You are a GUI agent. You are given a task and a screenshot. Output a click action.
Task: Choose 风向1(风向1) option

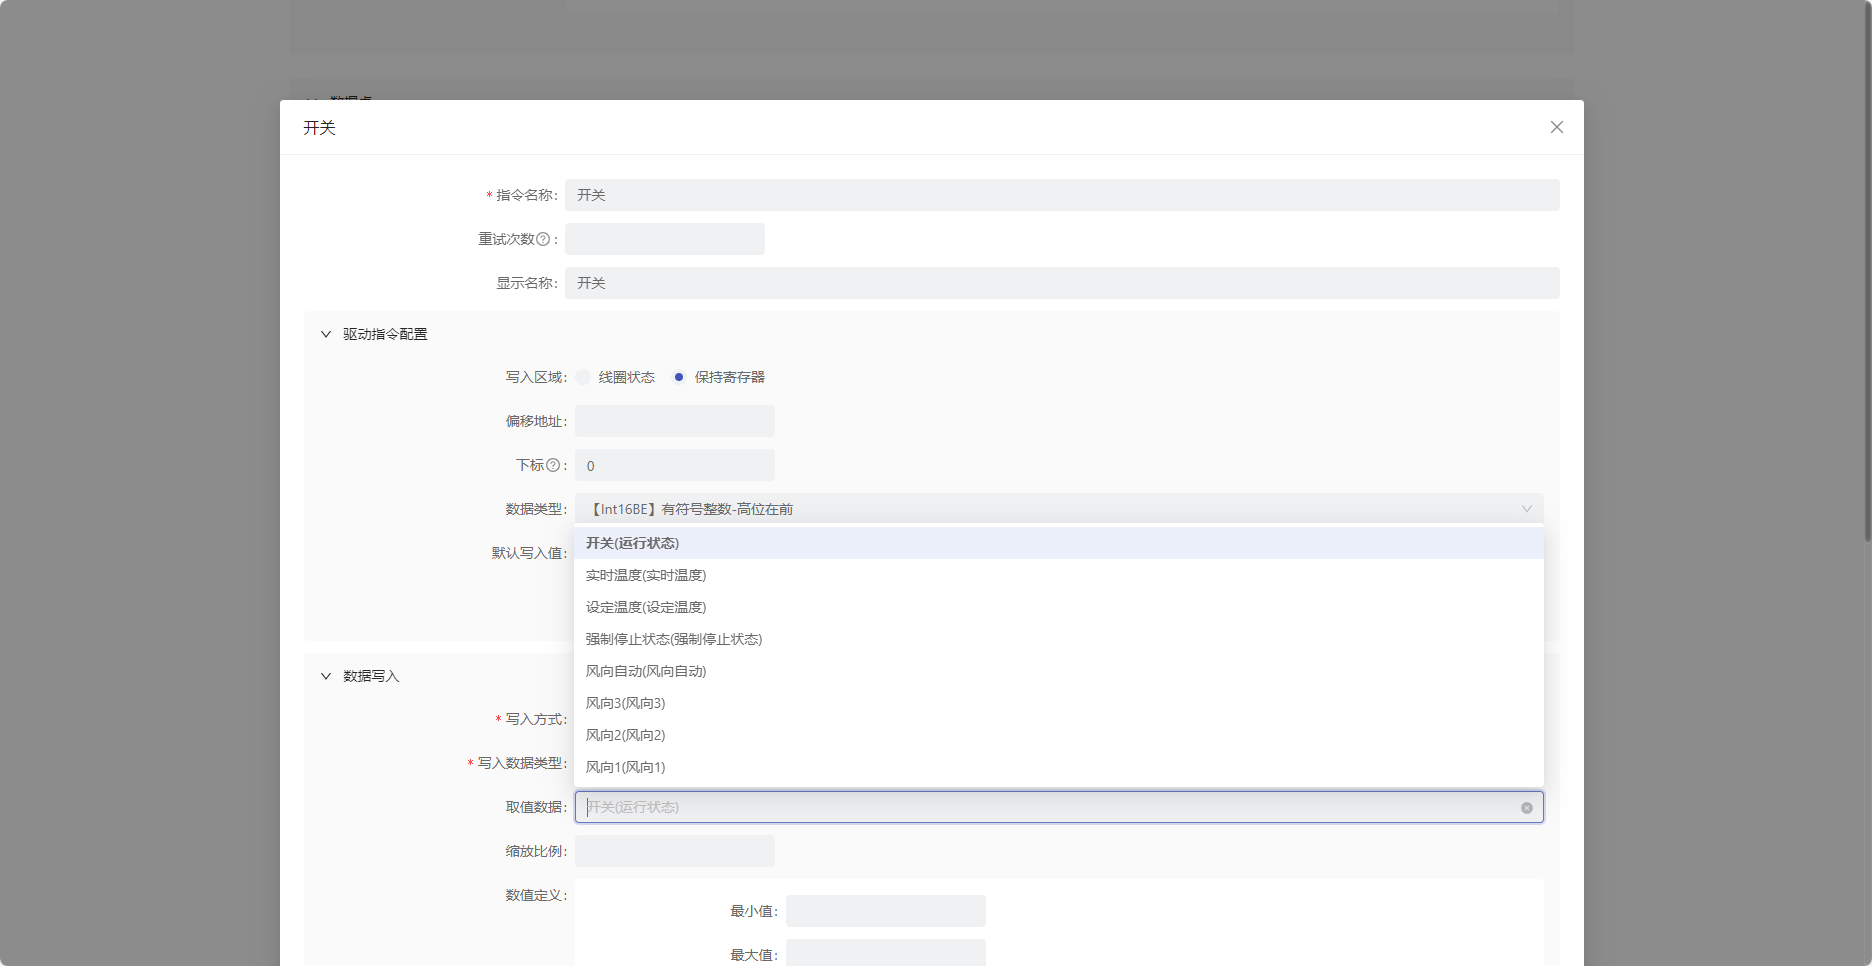point(1059,767)
